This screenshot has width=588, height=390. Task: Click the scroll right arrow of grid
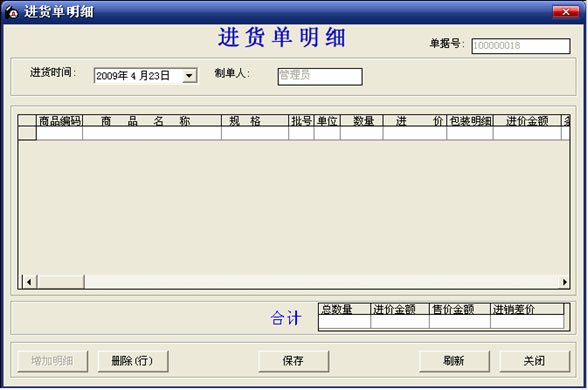coord(564,282)
